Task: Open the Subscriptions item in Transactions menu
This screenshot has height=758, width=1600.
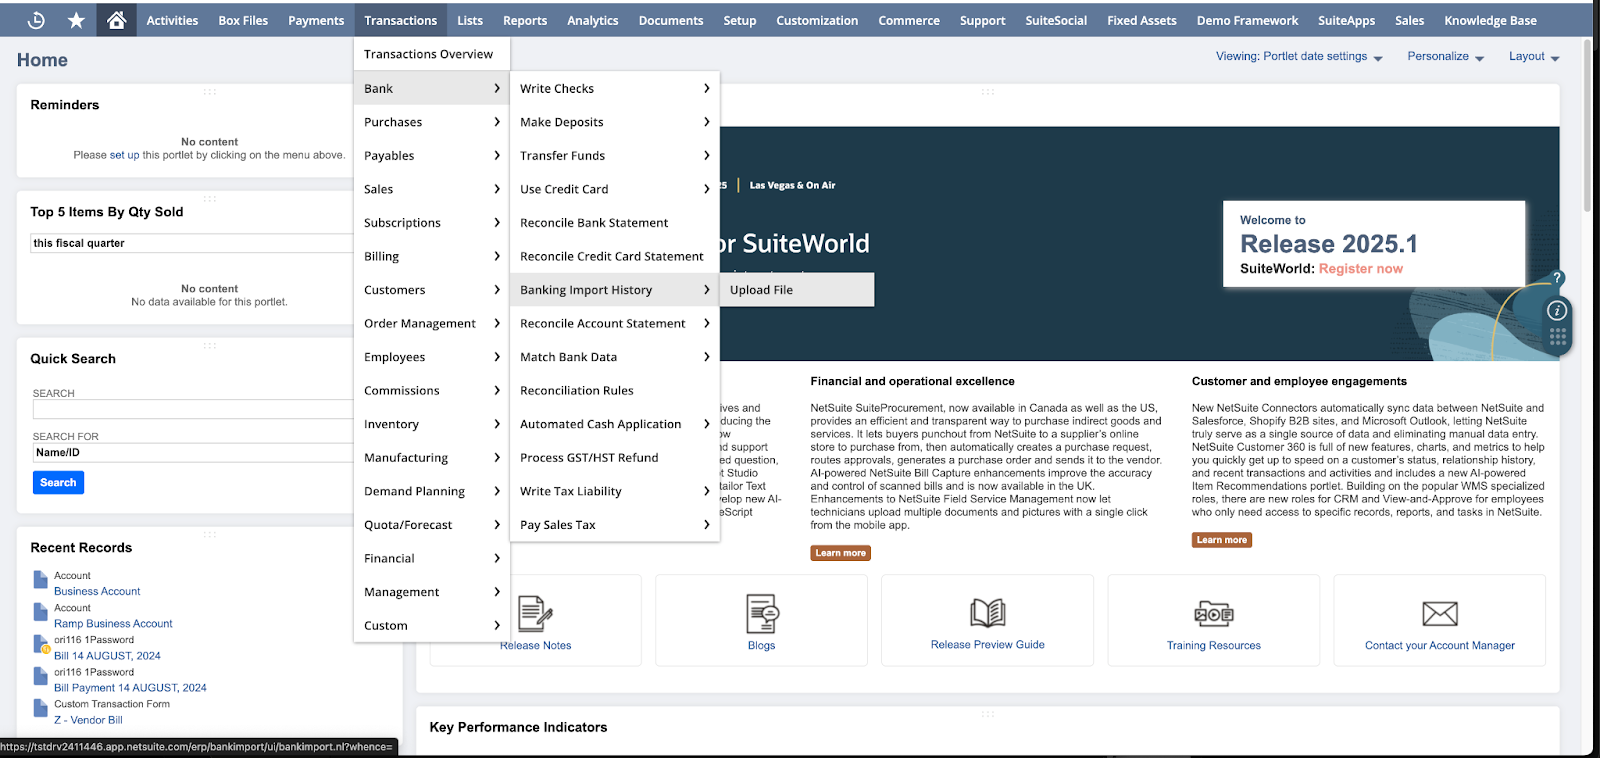Action: point(432,223)
